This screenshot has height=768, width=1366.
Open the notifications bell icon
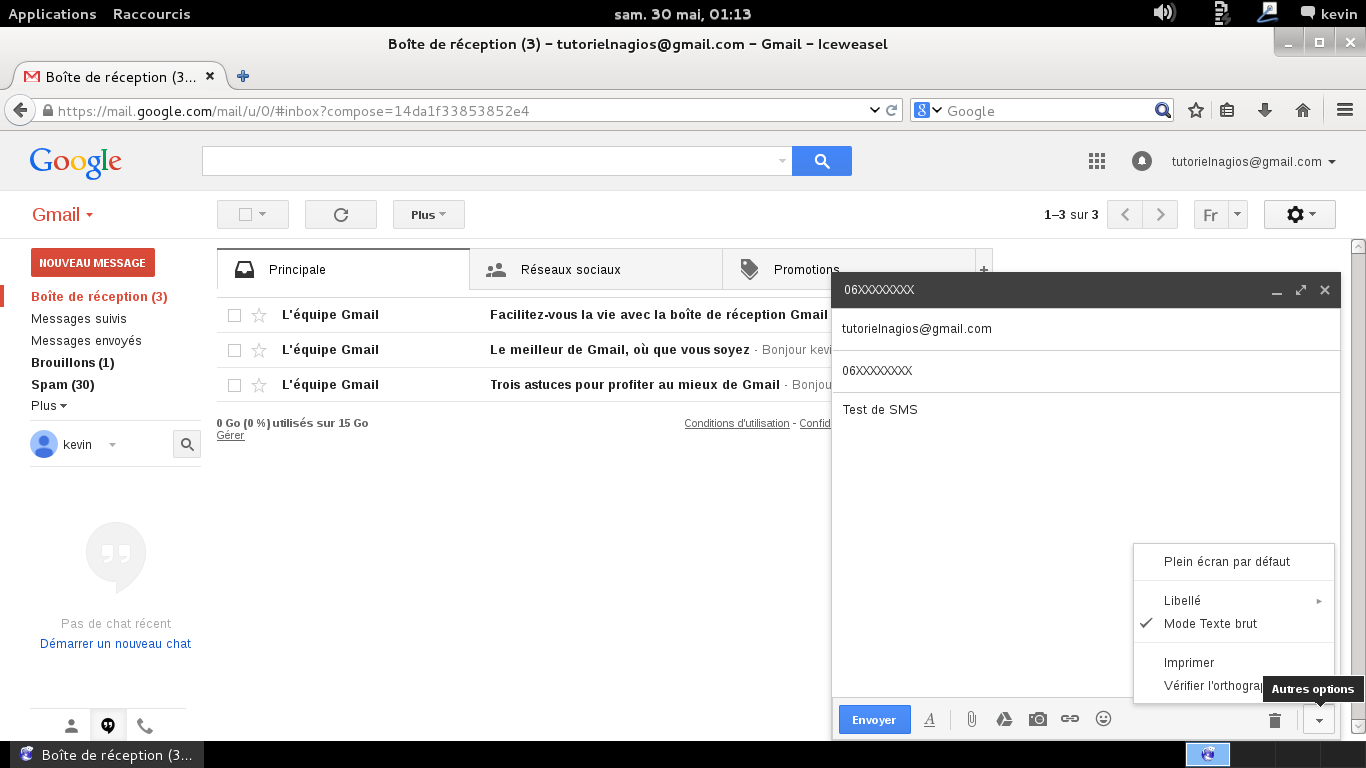(x=1141, y=161)
